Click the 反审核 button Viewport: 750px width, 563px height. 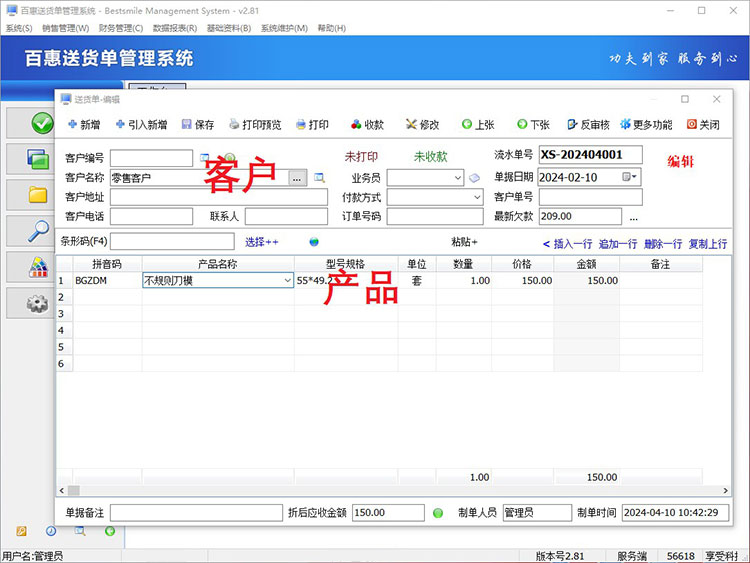click(x=588, y=125)
